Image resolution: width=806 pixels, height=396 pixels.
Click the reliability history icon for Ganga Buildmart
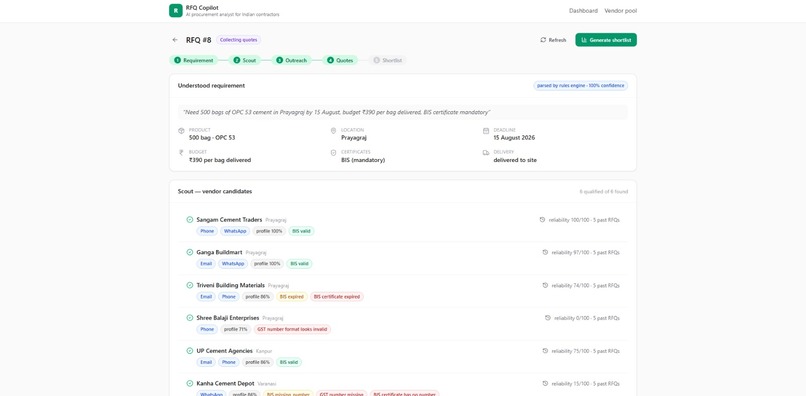pos(545,253)
